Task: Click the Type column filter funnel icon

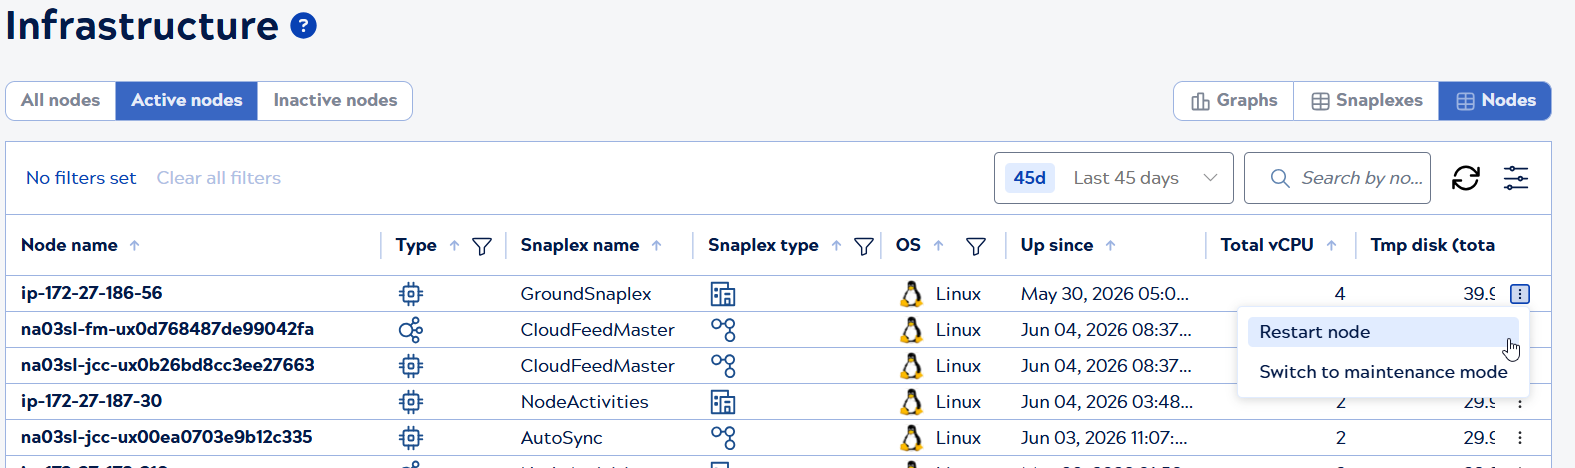Action: coord(481,246)
